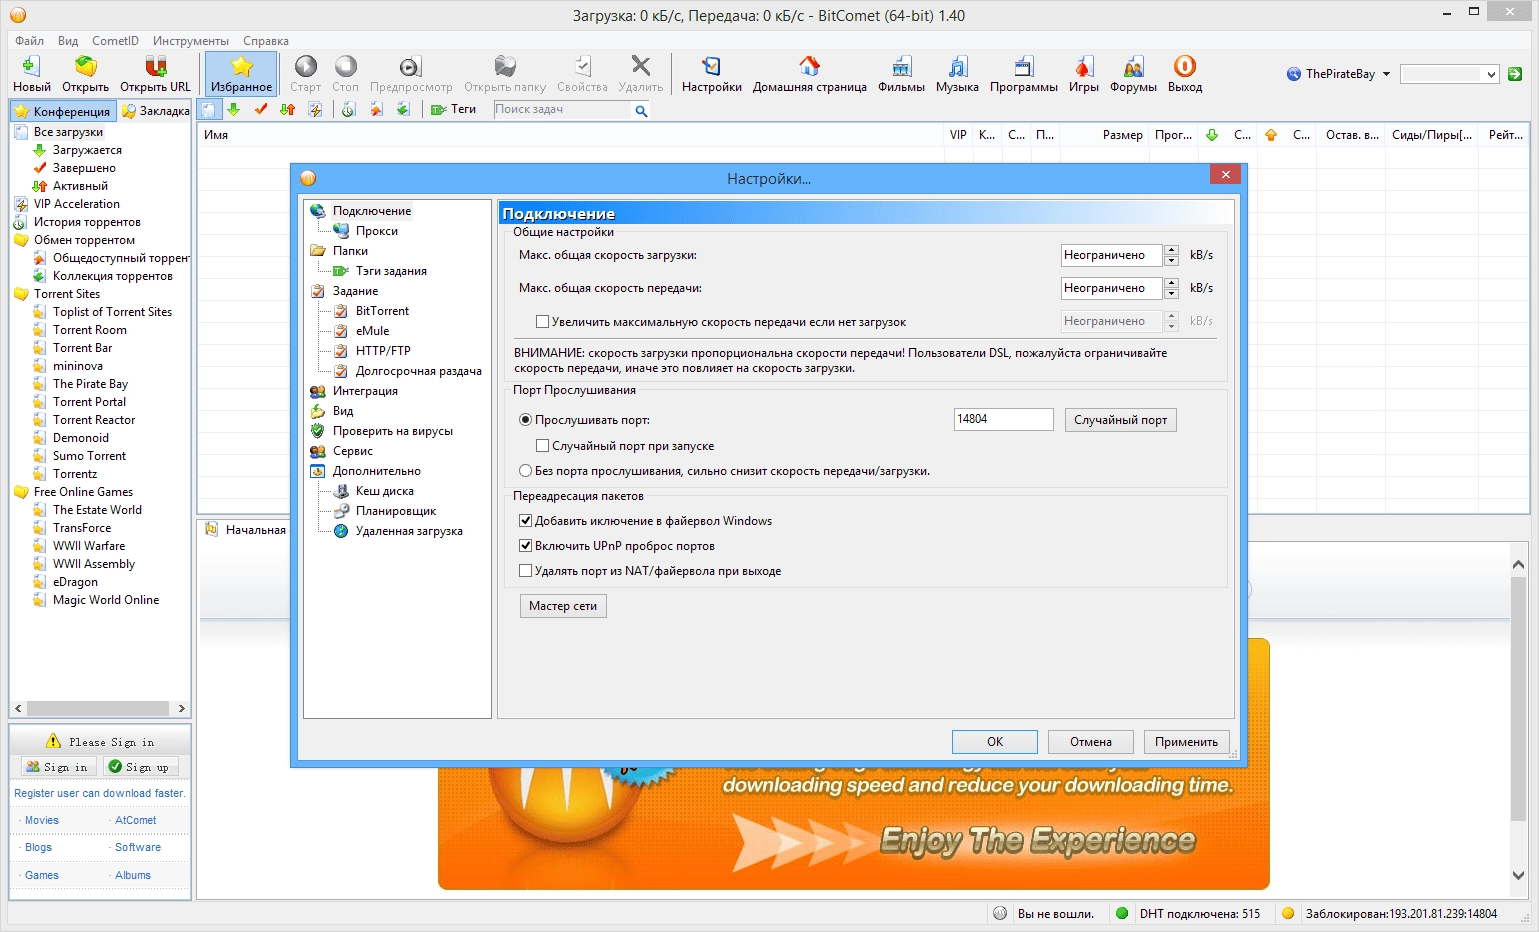Select Планировщик in settings tree
This screenshot has height=932, width=1539.
[x=396, y=511]
